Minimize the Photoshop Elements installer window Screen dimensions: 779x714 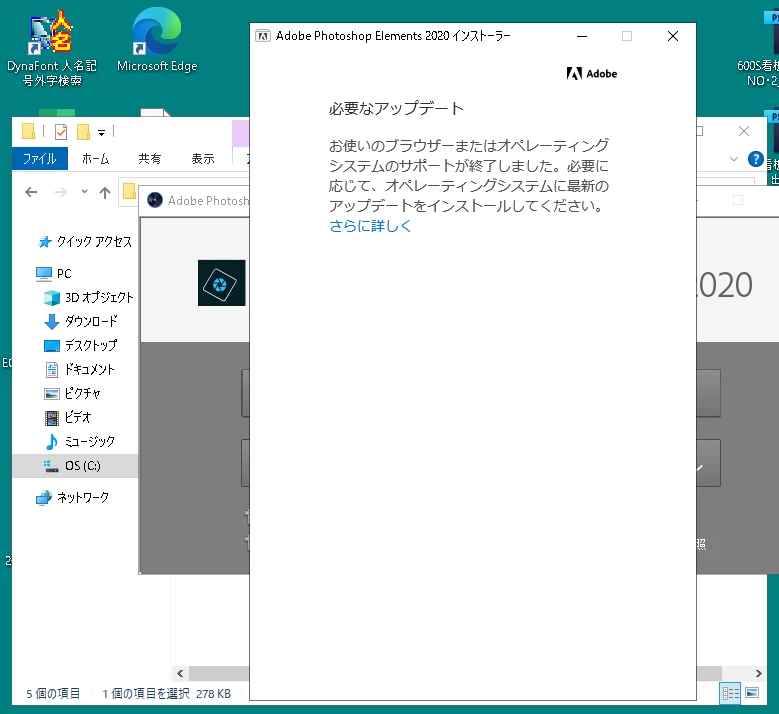pos(582,36)
